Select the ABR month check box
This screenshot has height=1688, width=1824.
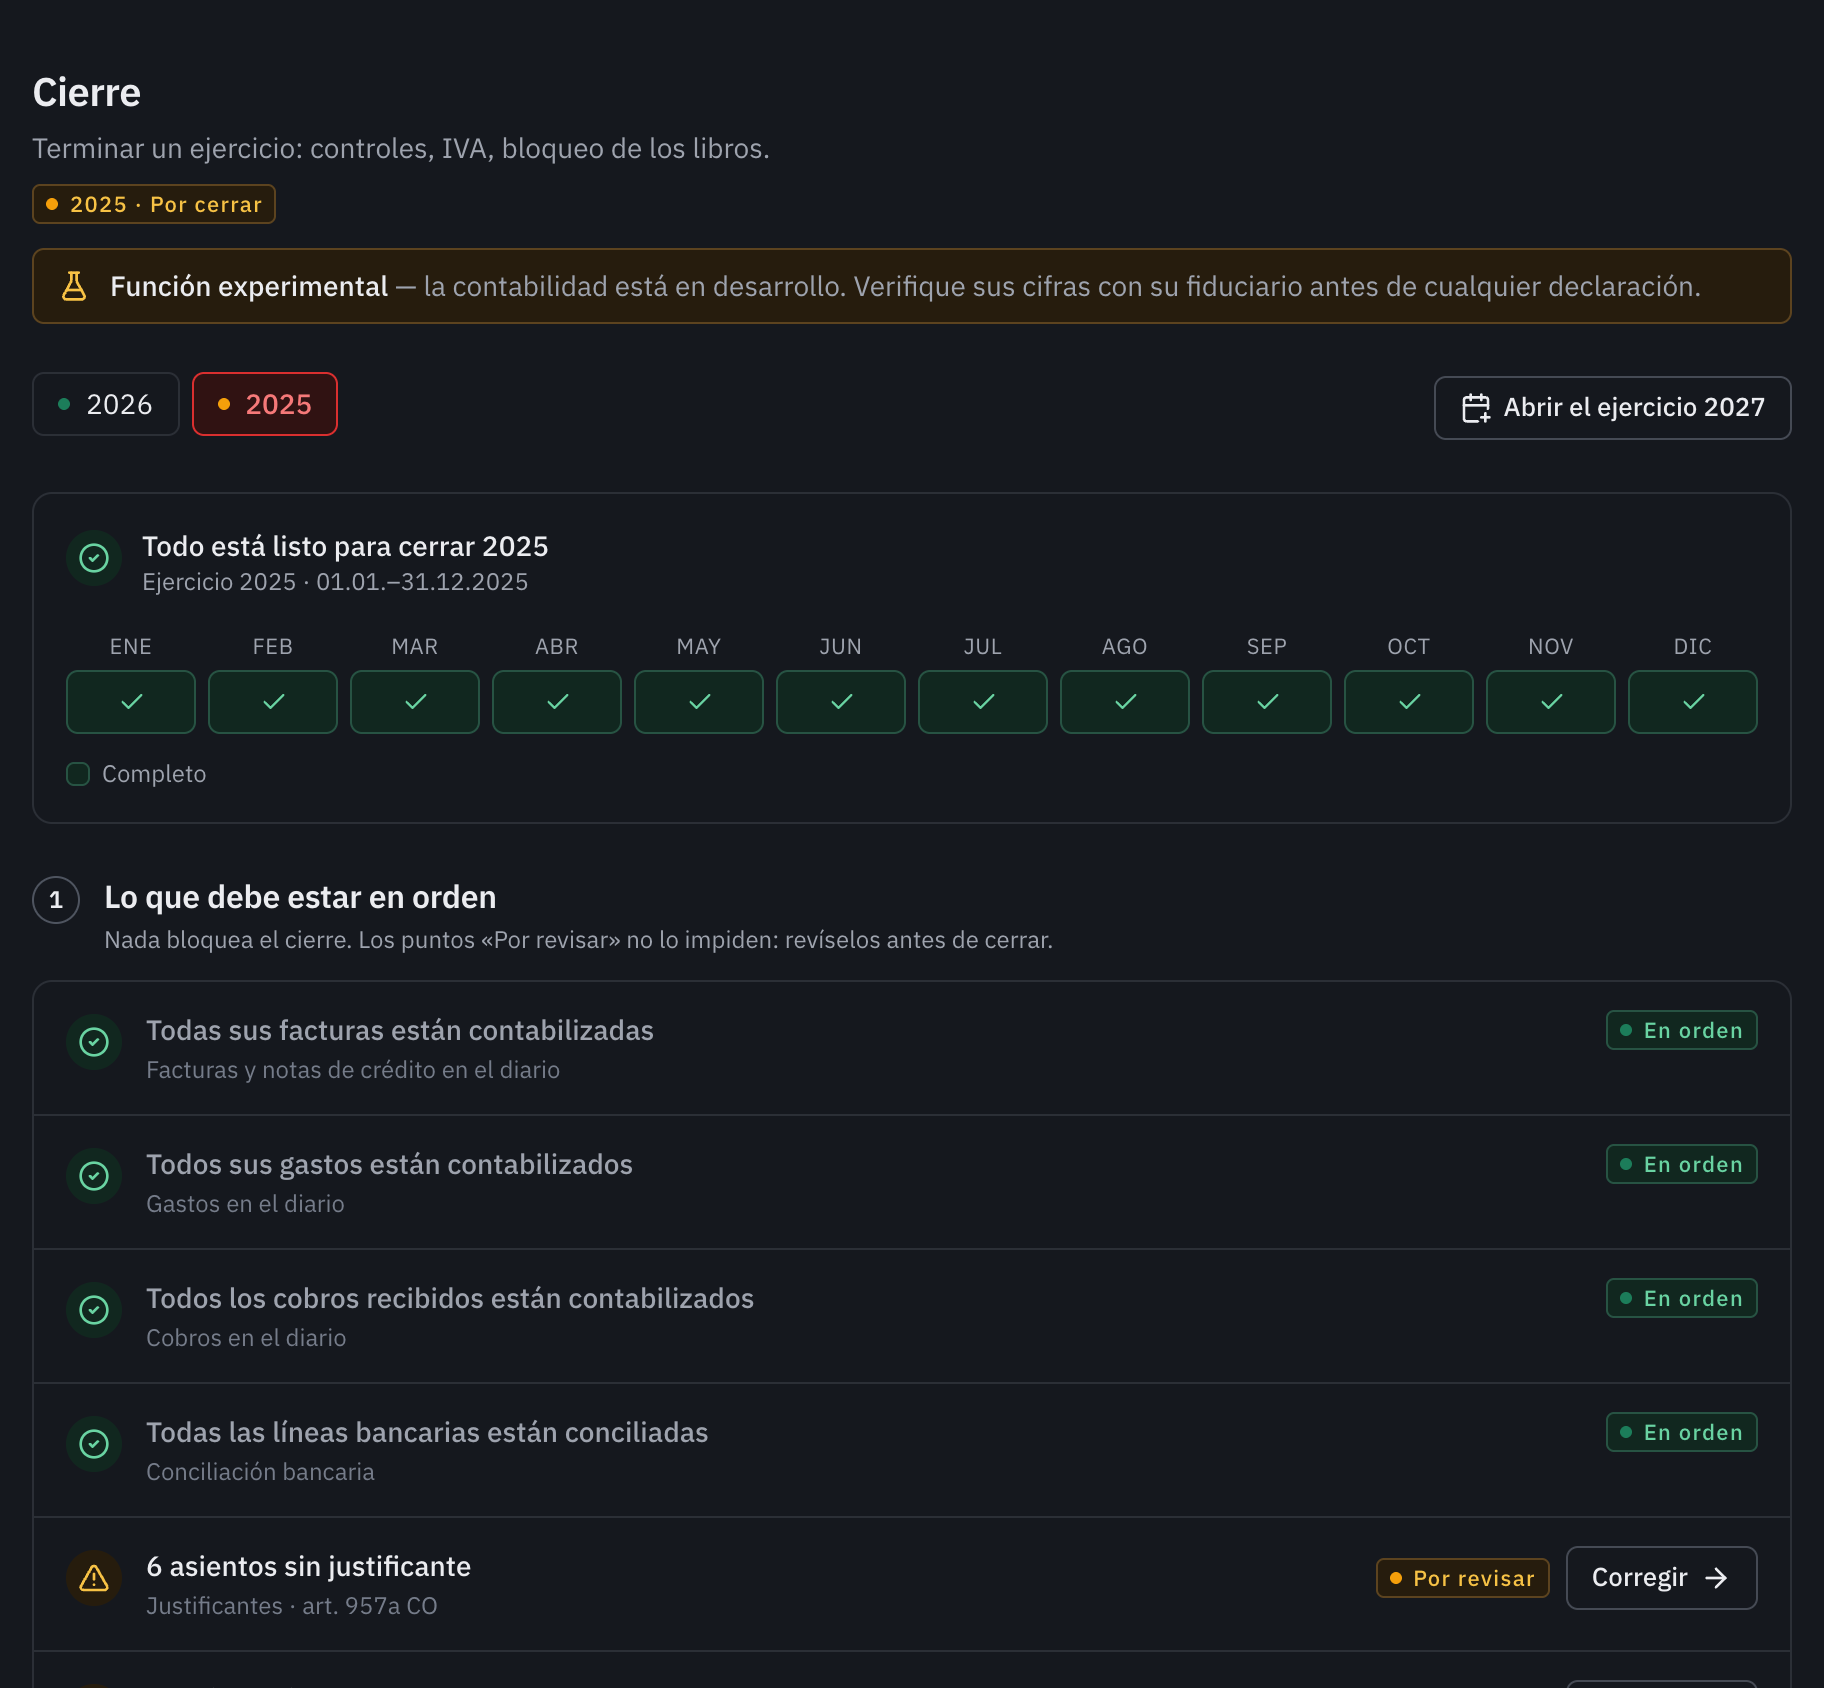(557, 702)
